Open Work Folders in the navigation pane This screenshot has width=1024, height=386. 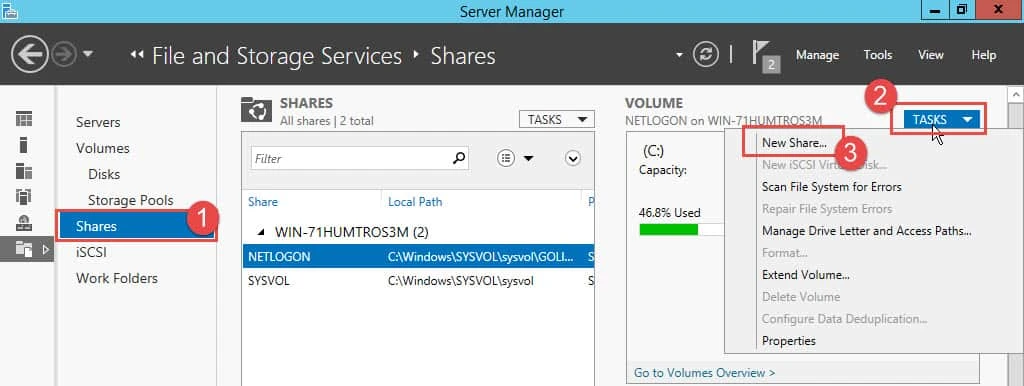pyautogui.click(x=117, y=278)
